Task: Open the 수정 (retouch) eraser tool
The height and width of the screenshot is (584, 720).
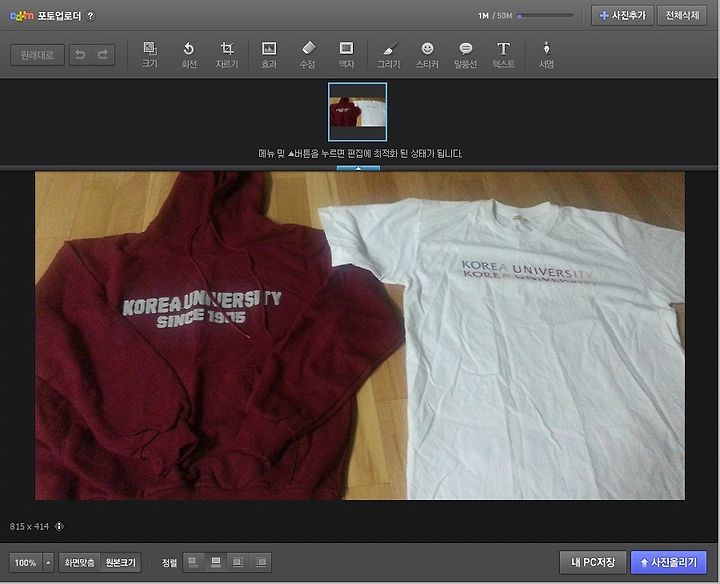Action: [x=307, y=55]
